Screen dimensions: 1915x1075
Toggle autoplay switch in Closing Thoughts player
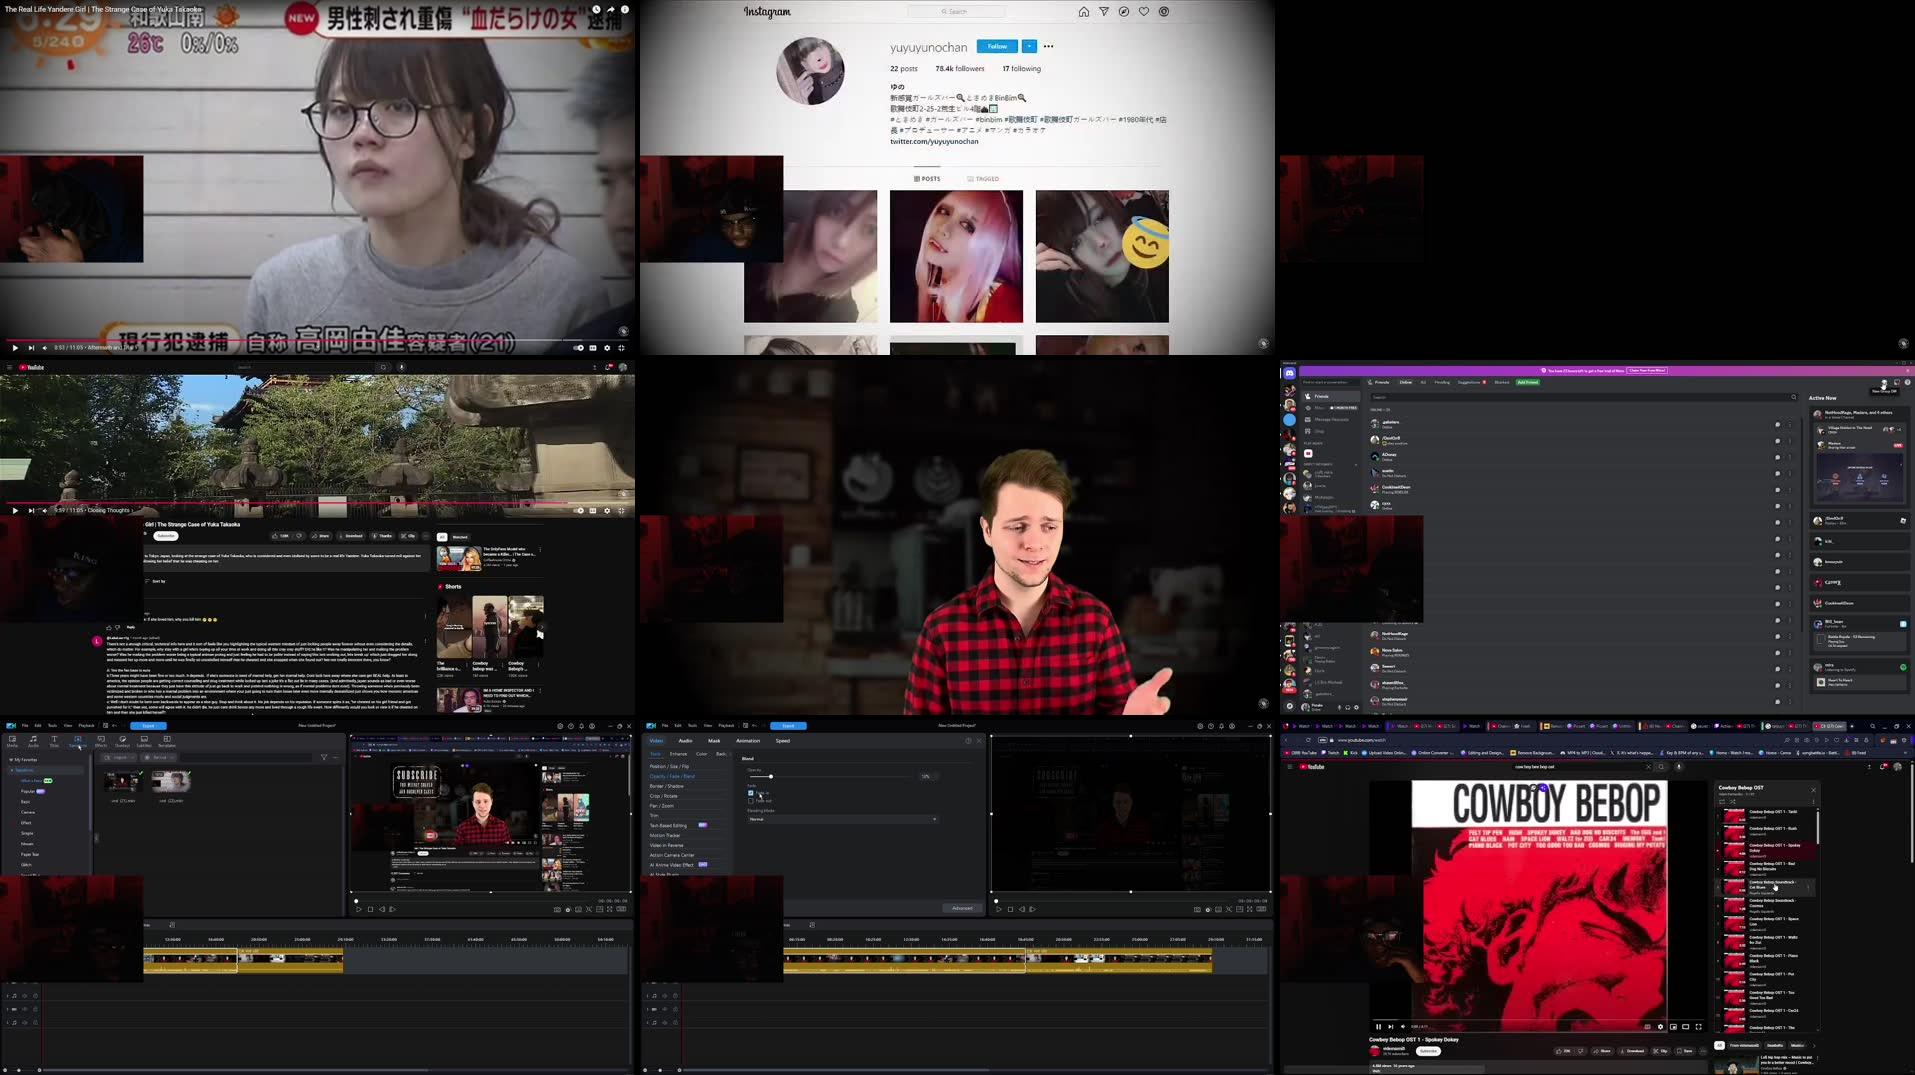click(578, 510)
